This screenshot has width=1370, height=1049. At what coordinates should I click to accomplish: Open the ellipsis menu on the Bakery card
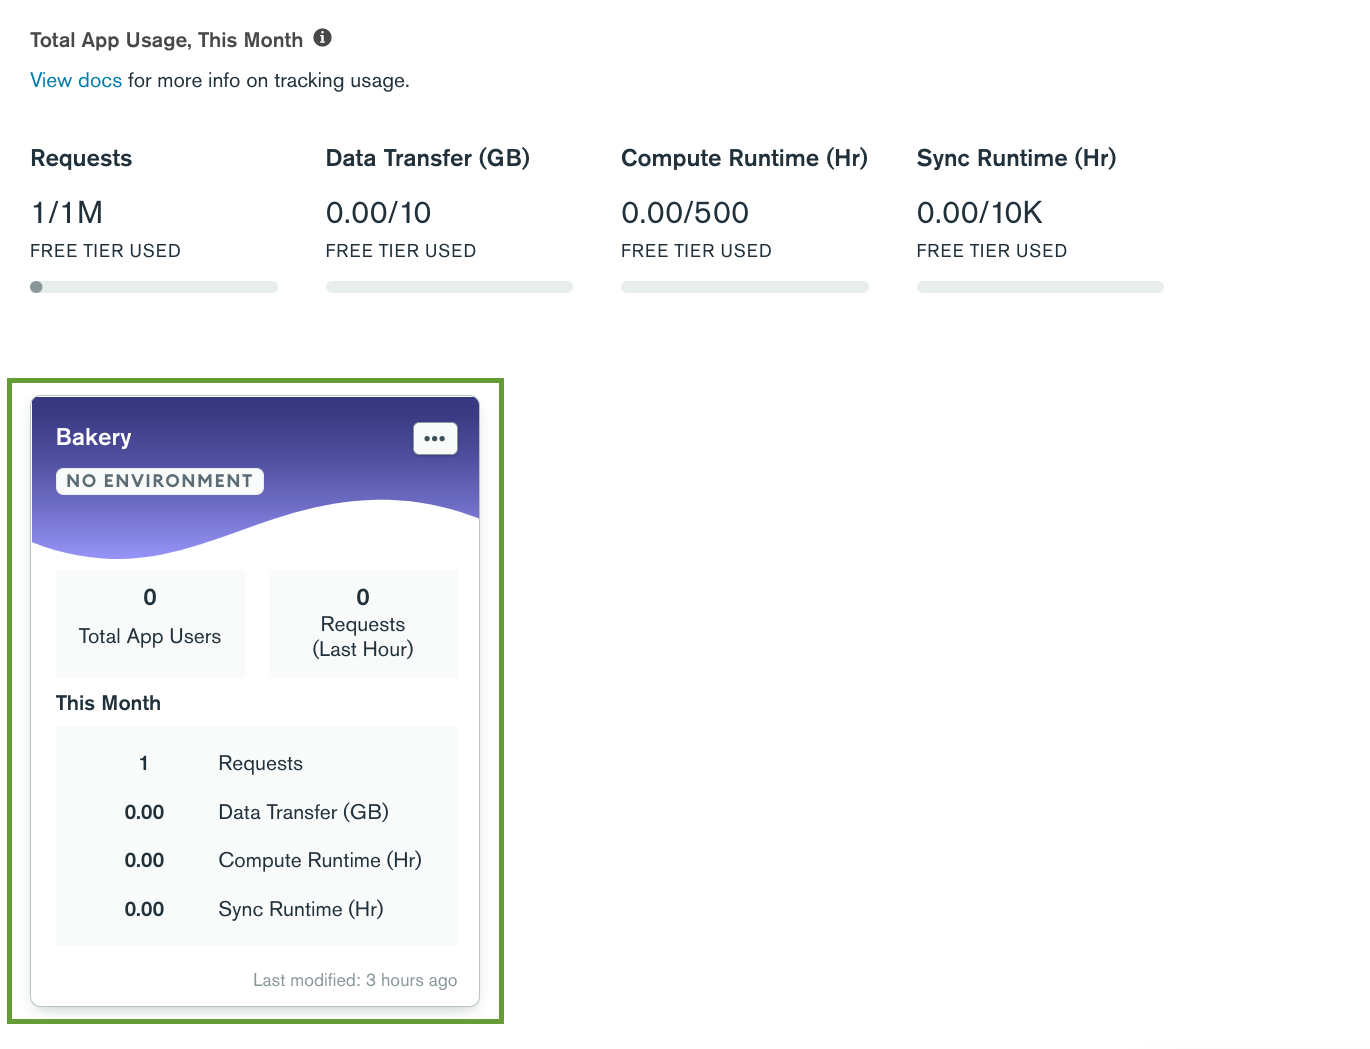(x=435, y=438)
